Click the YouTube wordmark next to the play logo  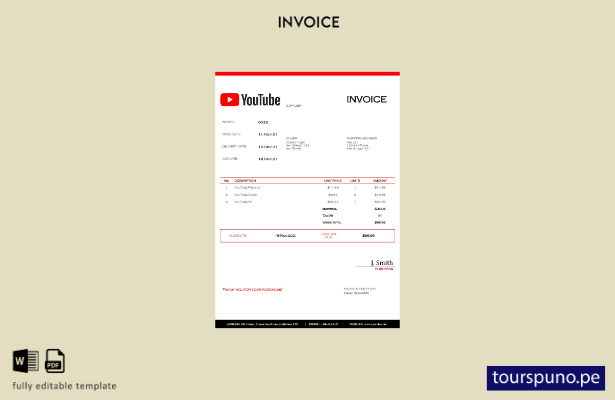coord(260,100)
